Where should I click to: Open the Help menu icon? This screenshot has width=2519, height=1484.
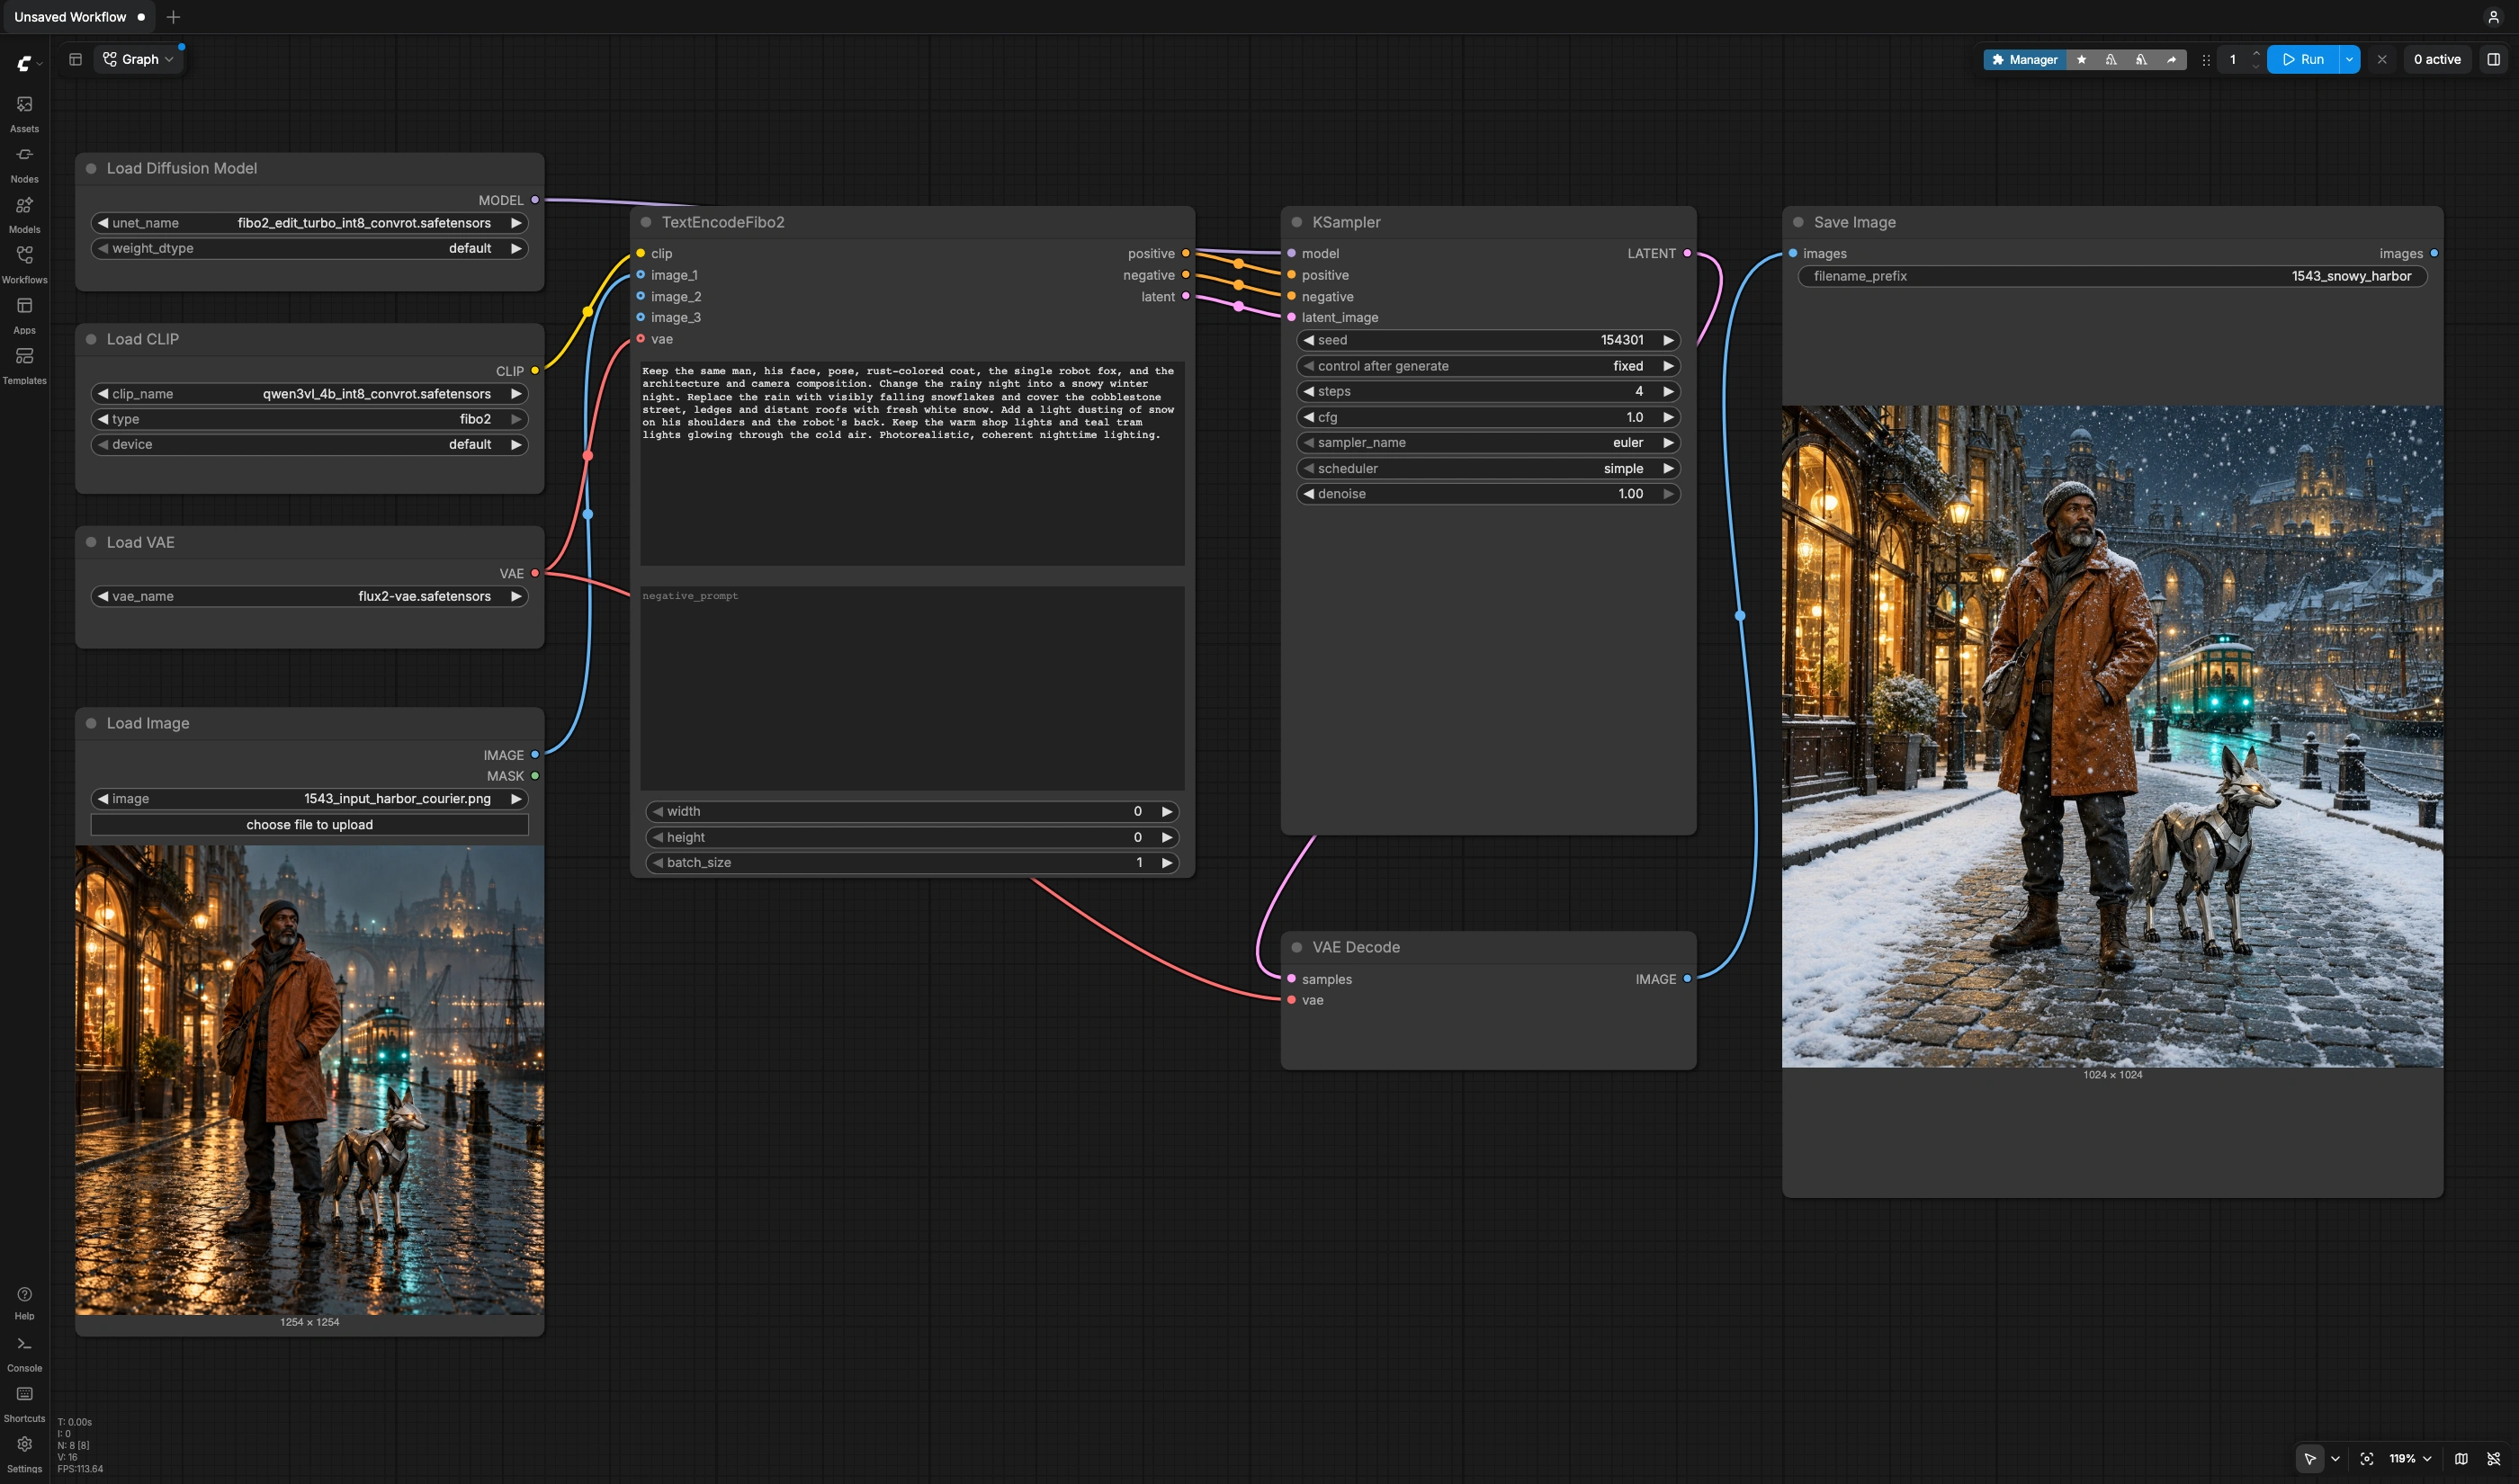[24, 1302]
